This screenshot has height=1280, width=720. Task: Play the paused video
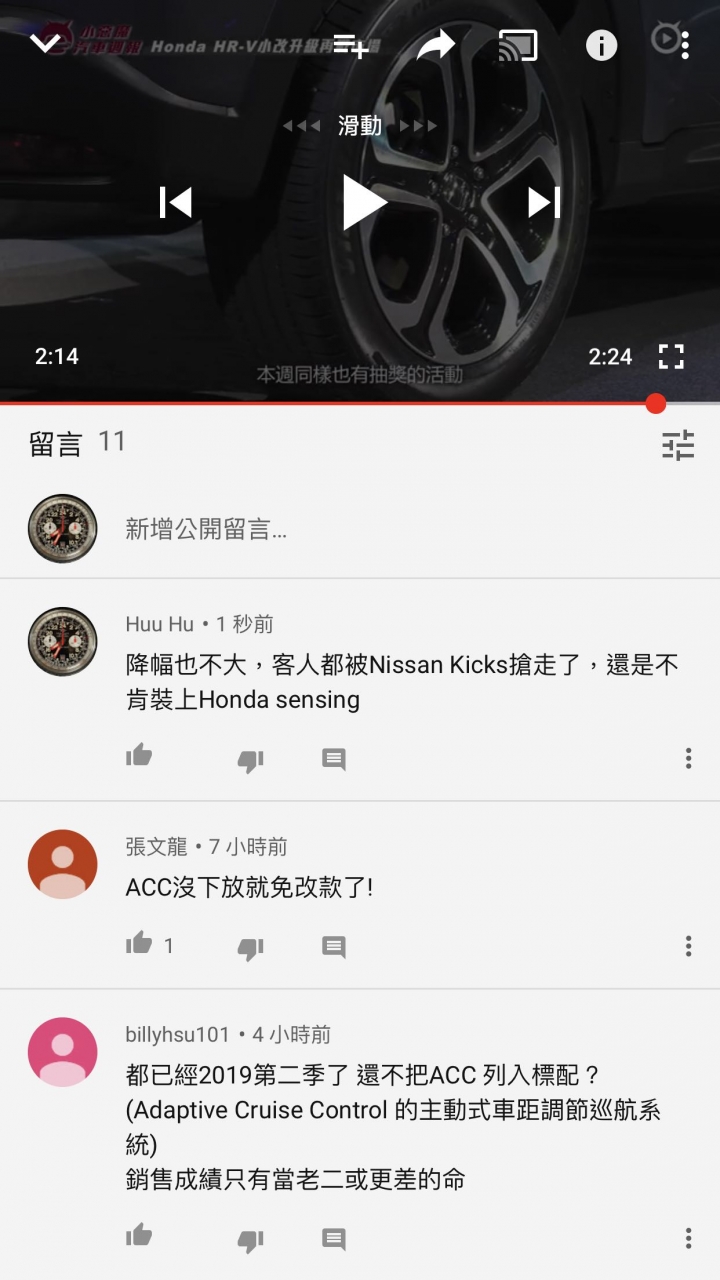click(x=364, y=202)
